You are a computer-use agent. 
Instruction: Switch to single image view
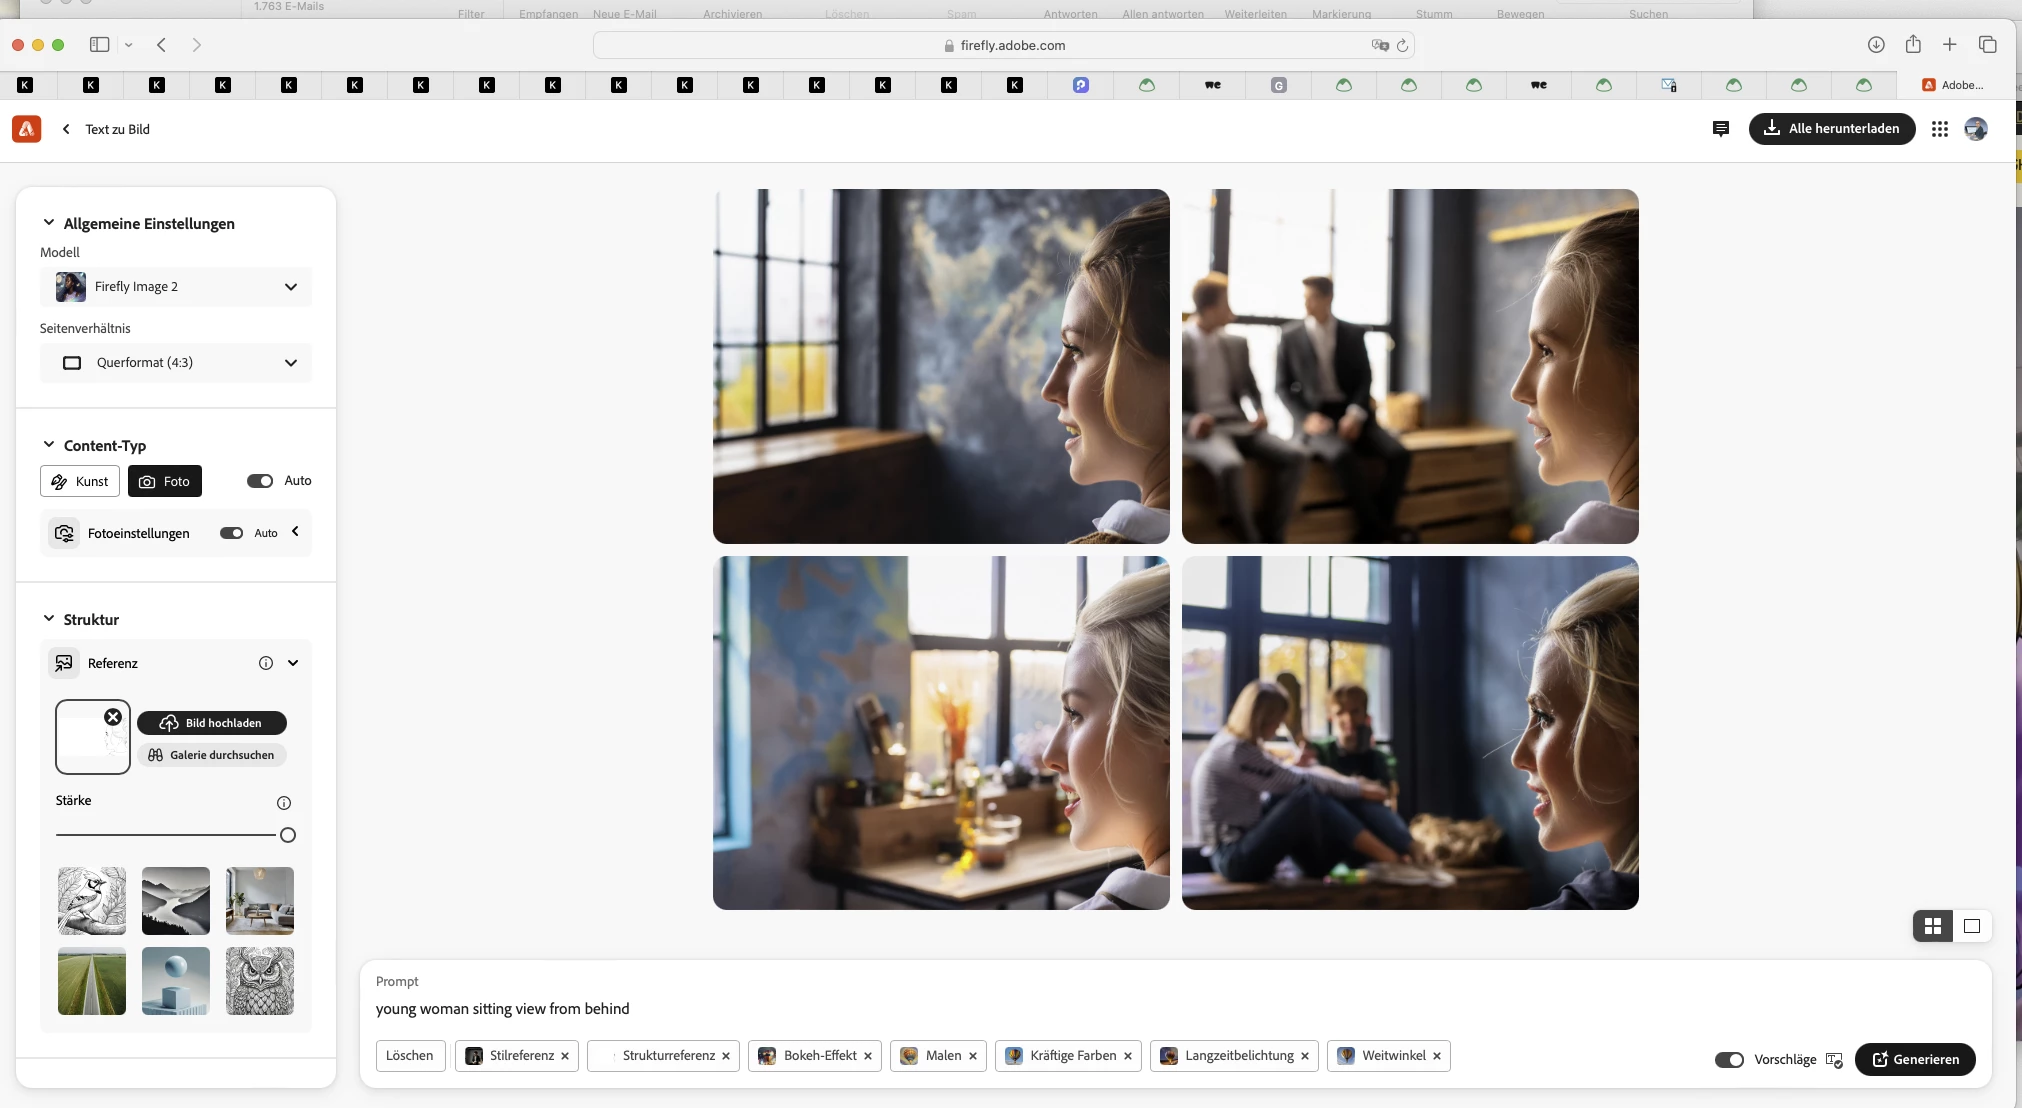[x=1972, y=926]
